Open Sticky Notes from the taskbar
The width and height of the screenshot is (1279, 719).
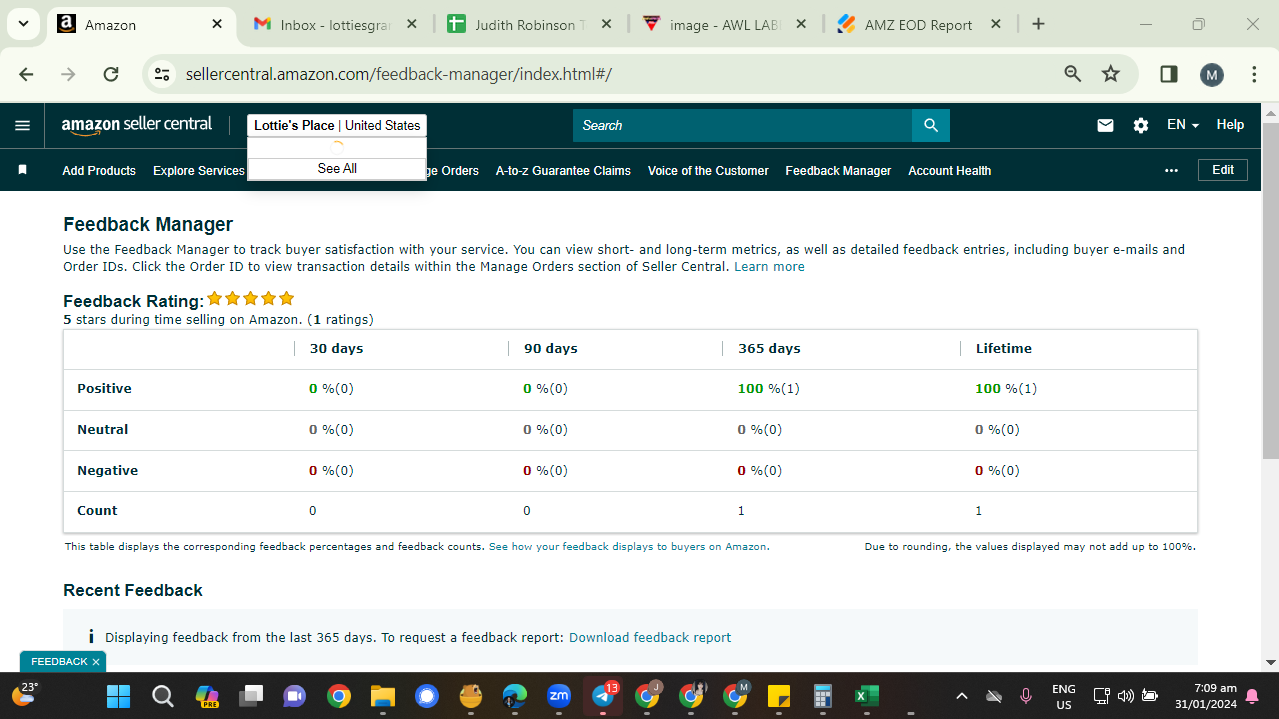click(779, 696)
